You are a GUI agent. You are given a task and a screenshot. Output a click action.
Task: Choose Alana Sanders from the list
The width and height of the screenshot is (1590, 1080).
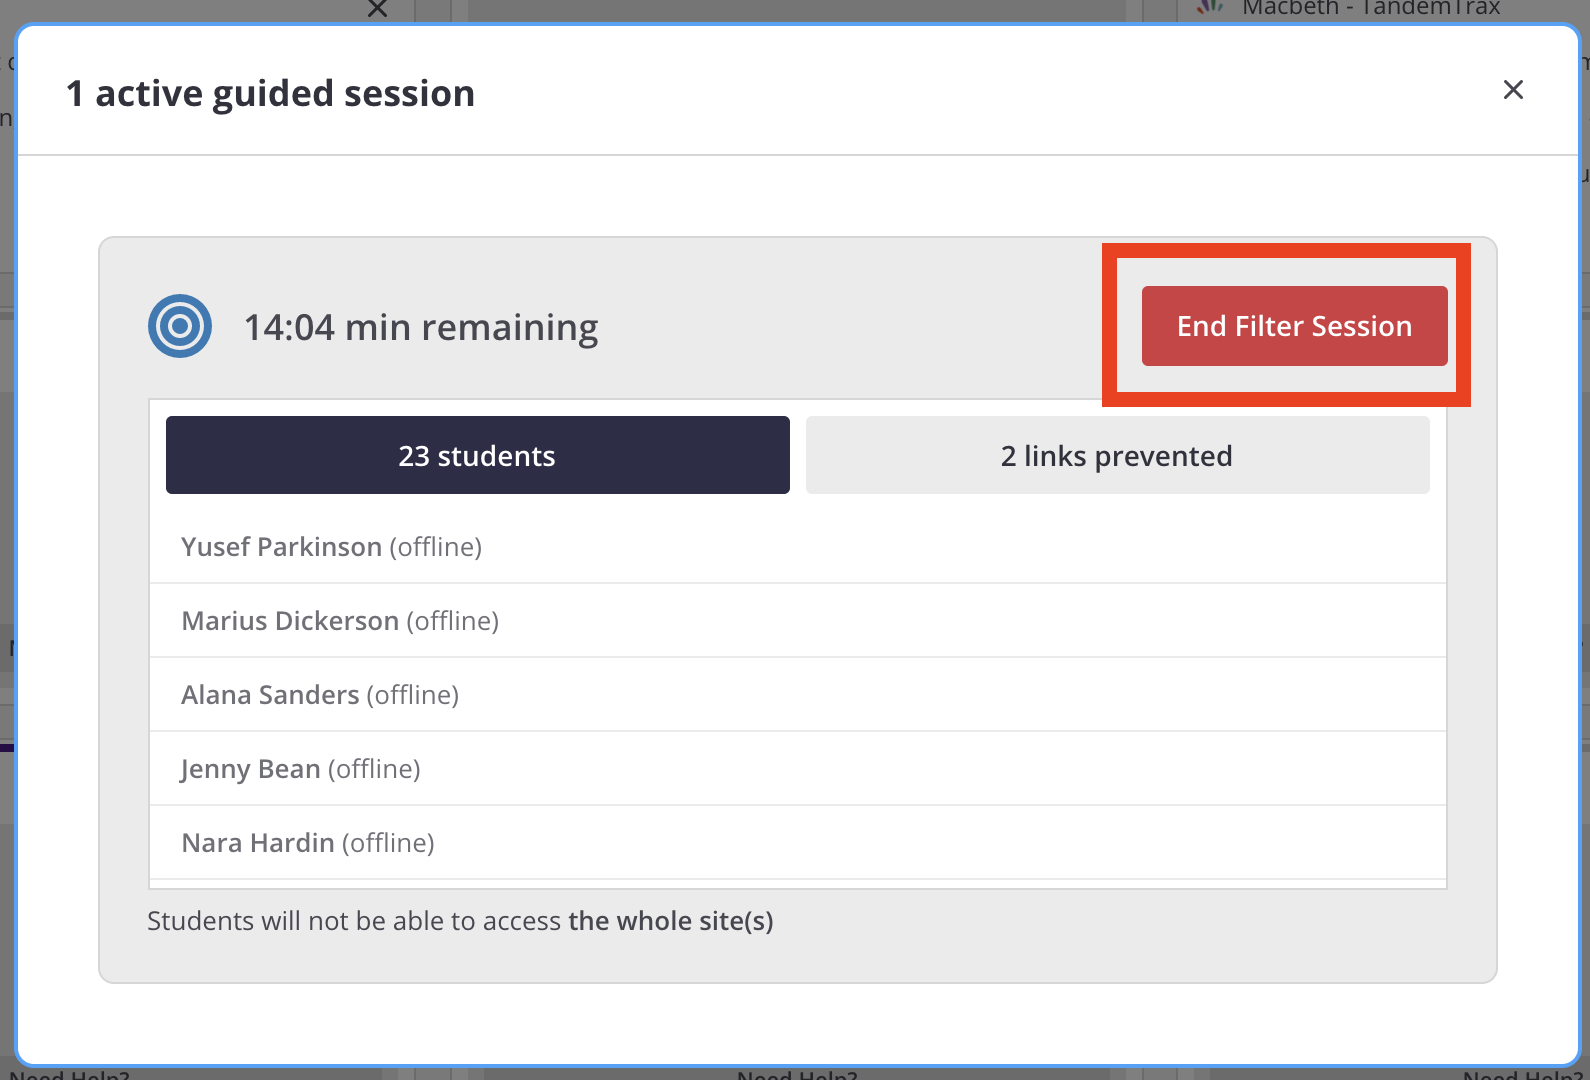(798, 695)
